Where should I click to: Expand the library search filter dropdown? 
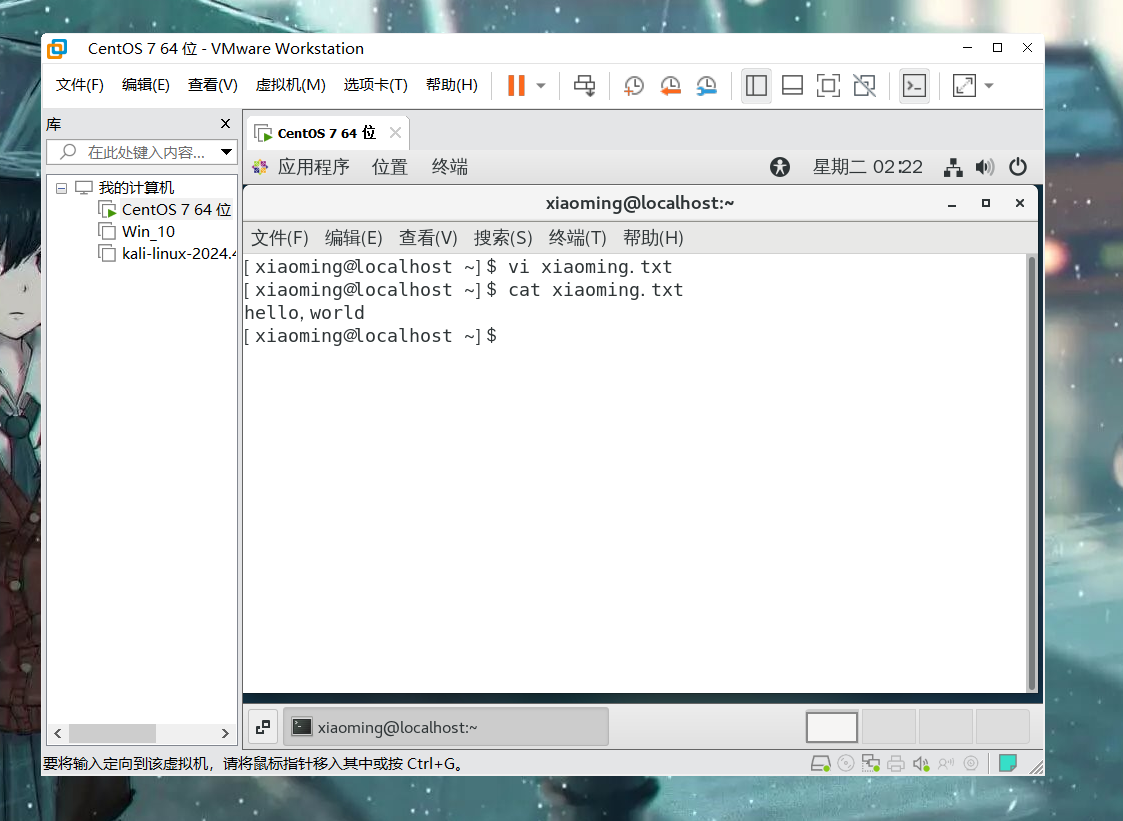[227, 152]
